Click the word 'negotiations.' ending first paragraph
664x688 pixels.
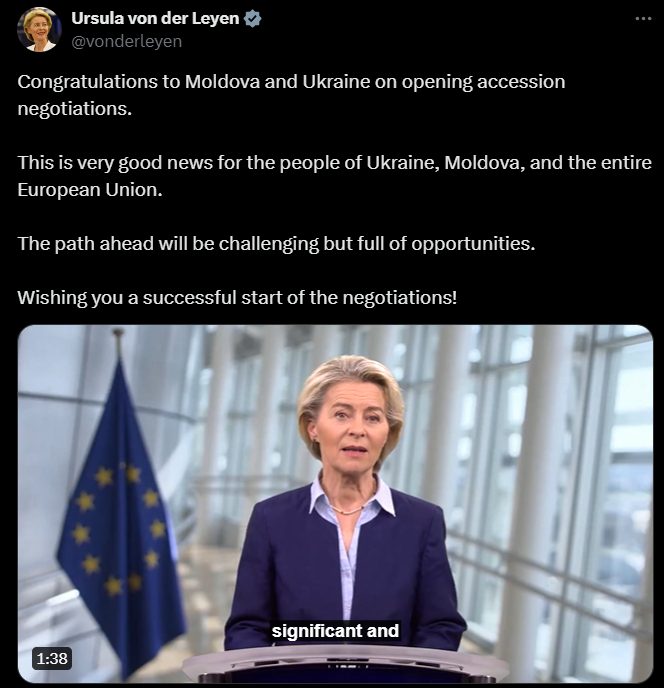click(x=75, y=109)
